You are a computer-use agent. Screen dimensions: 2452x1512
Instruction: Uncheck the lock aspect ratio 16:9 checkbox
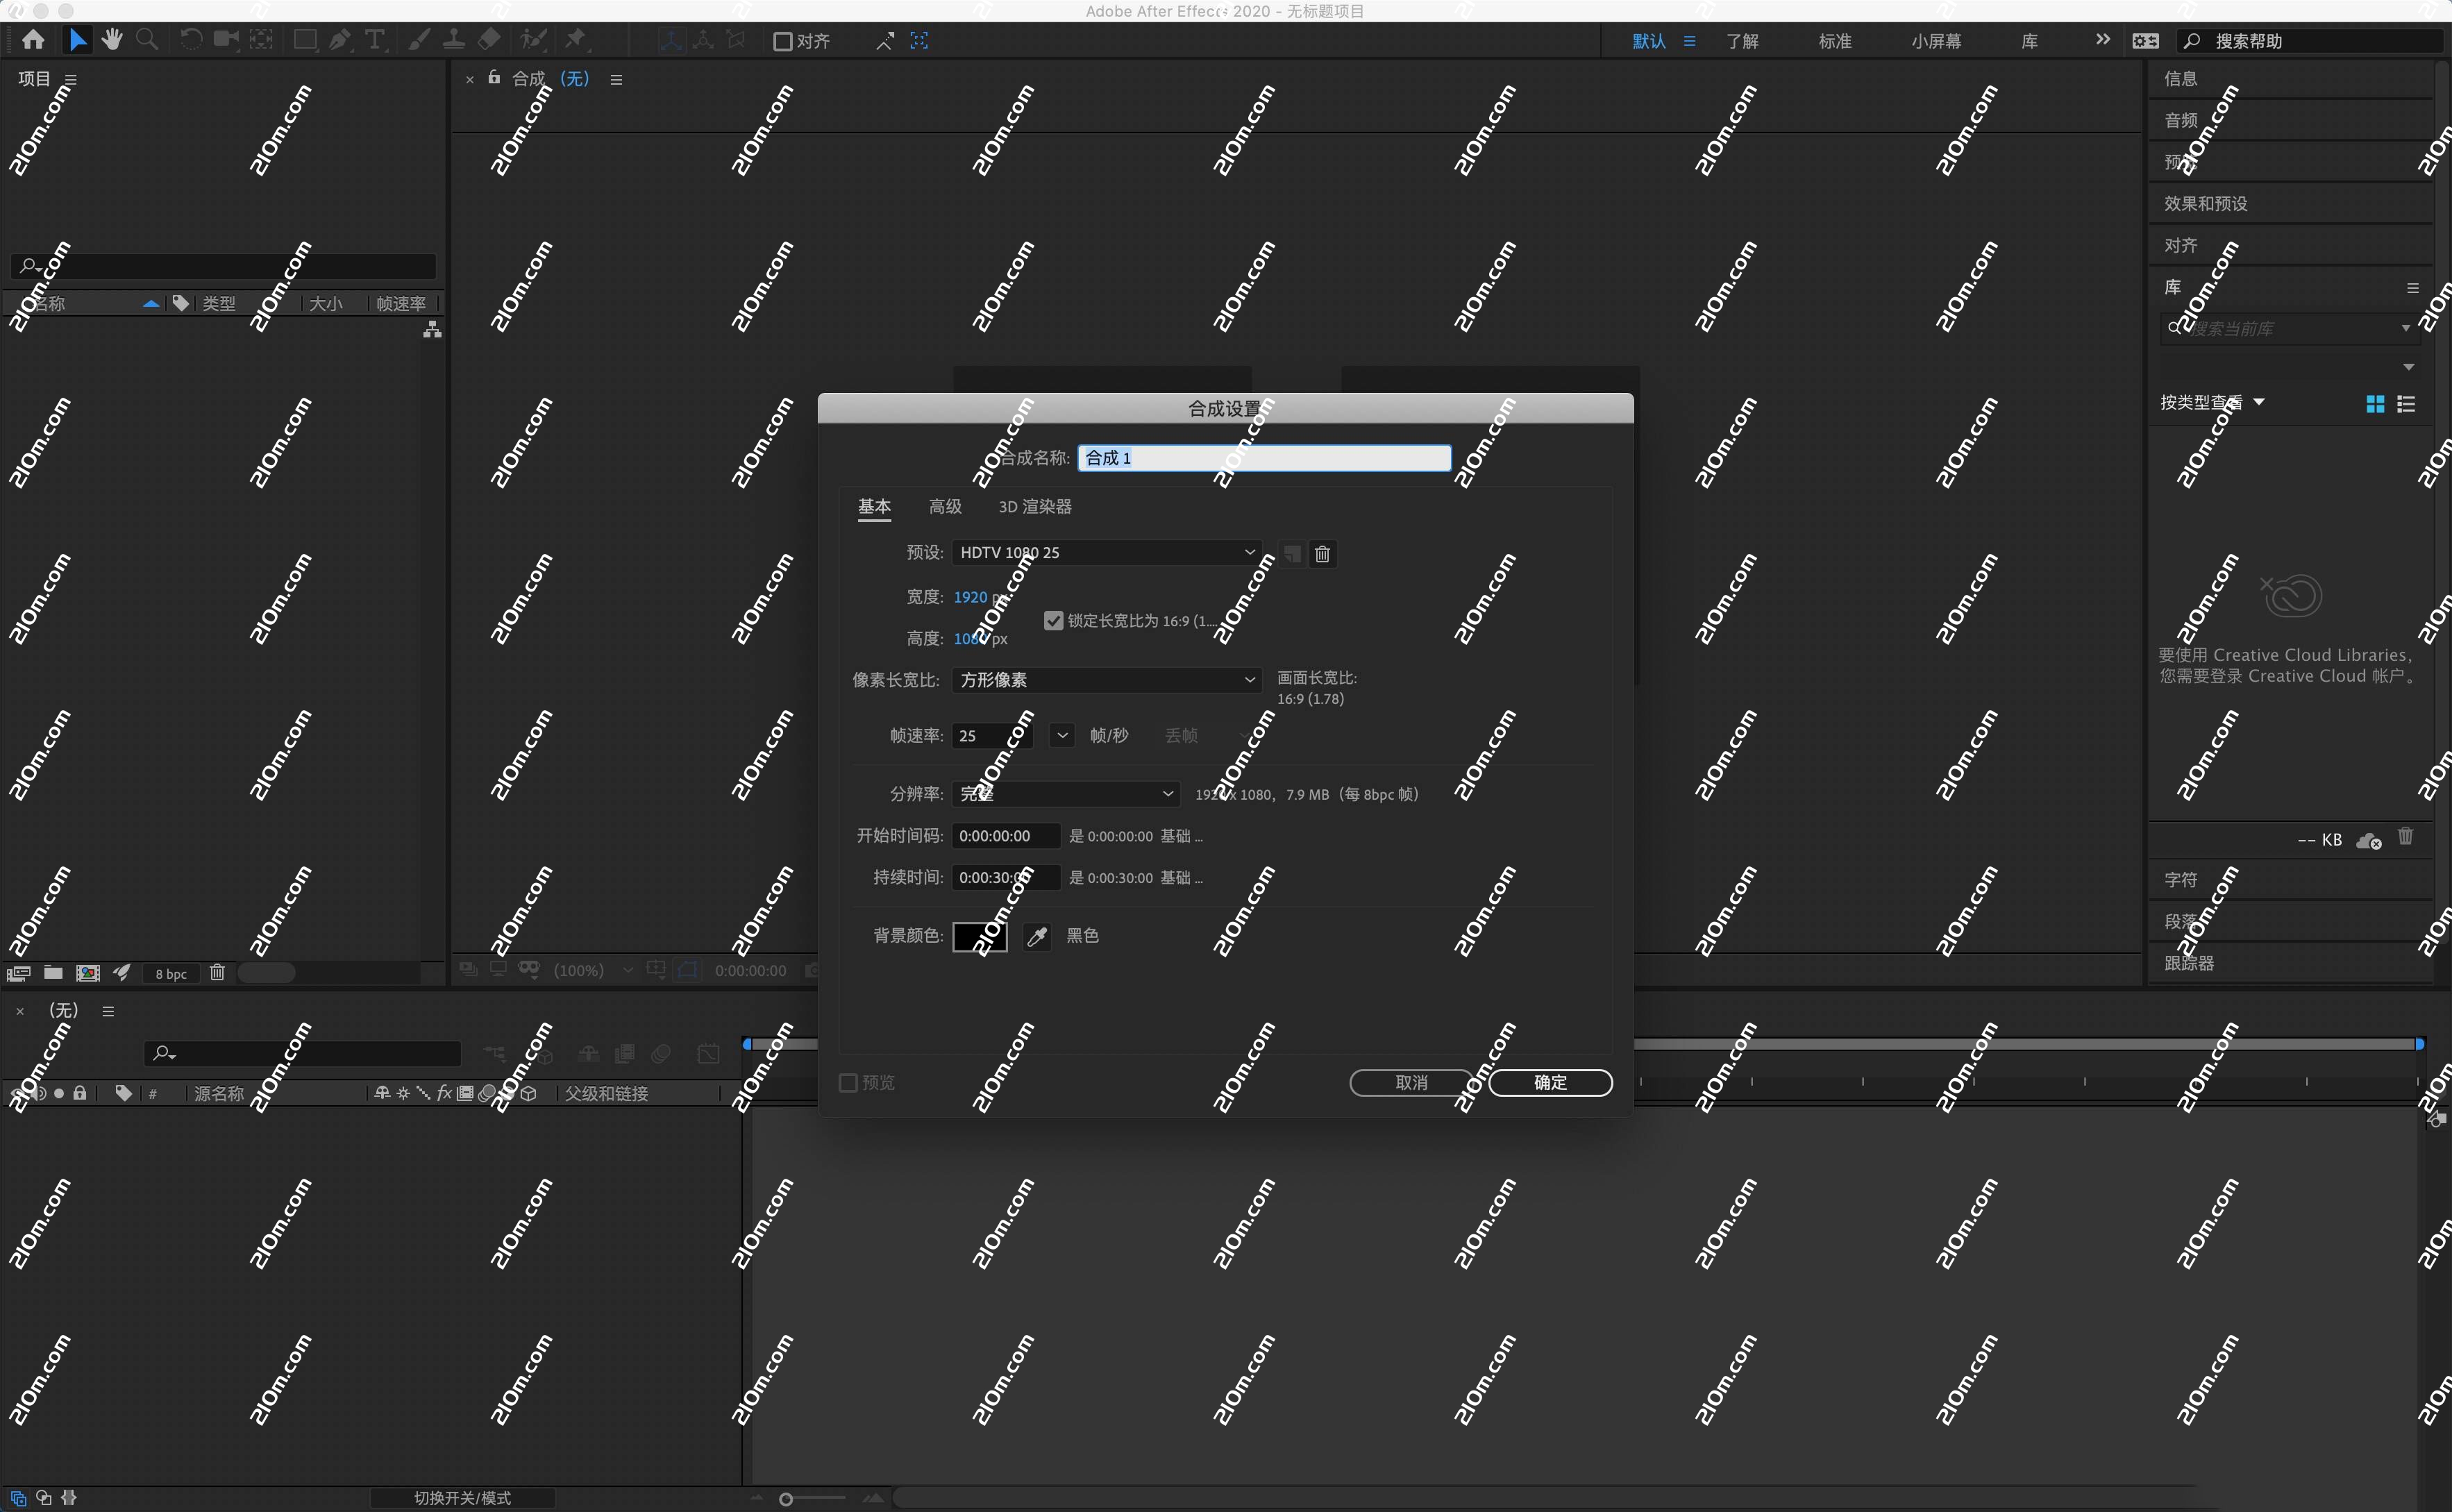1053,621
